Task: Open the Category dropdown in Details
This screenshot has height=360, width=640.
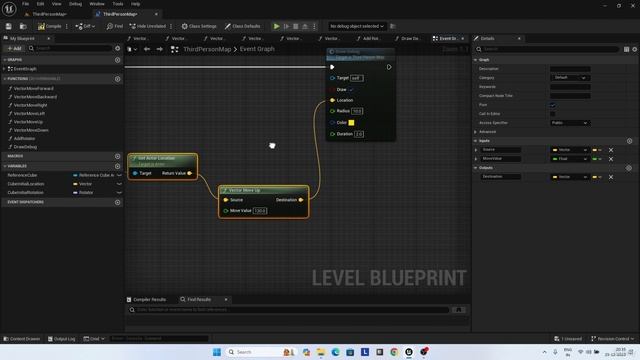Action: 570,78
